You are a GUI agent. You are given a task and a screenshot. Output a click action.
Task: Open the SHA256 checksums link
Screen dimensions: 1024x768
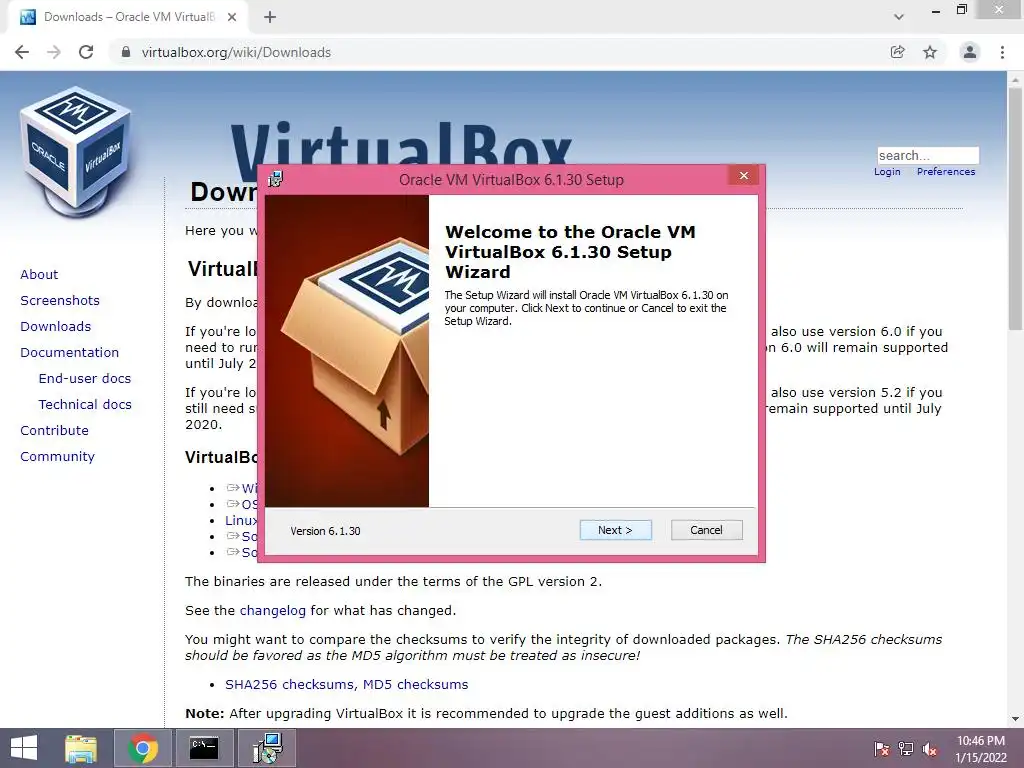pos(291,684)
